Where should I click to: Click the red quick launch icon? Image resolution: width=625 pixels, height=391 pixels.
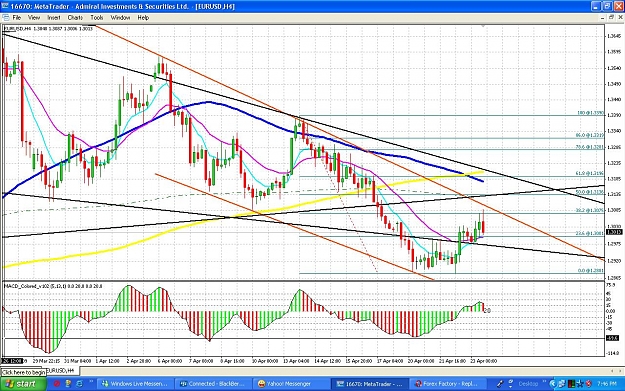point(57,383)
